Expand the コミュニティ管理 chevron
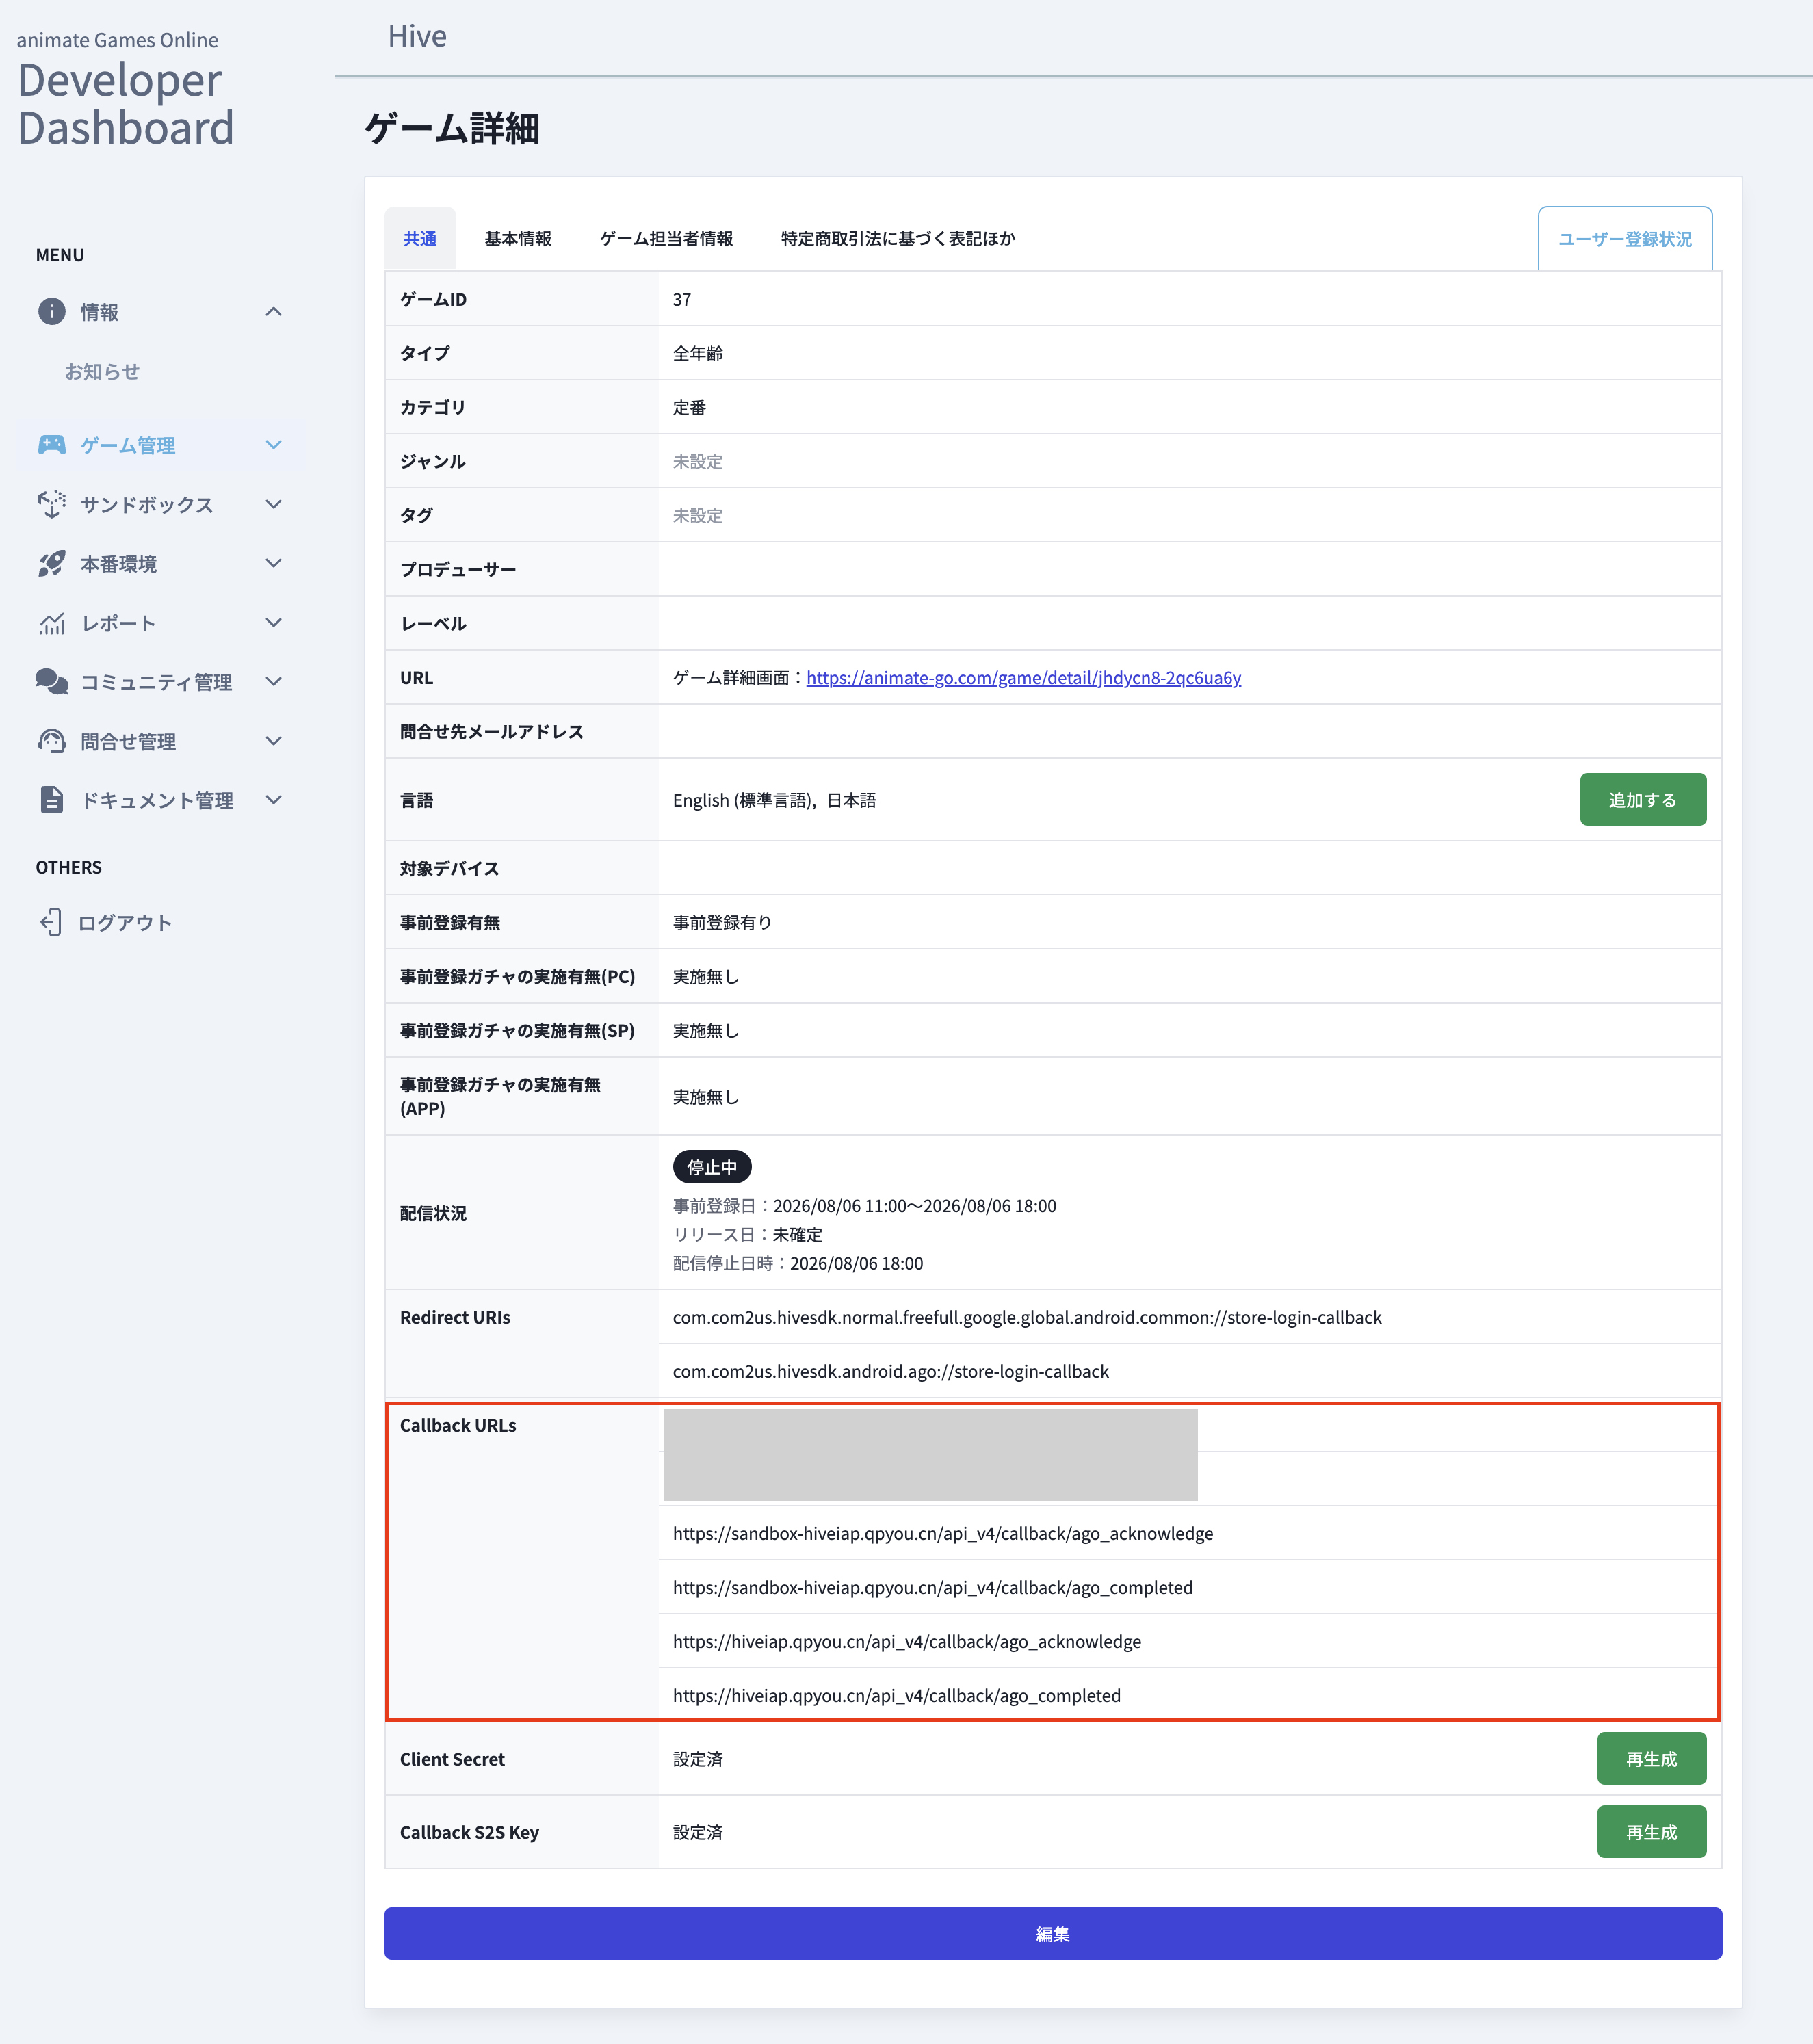The width and height of the screenshot is (1813, 2044). click(x=273, y=682)
